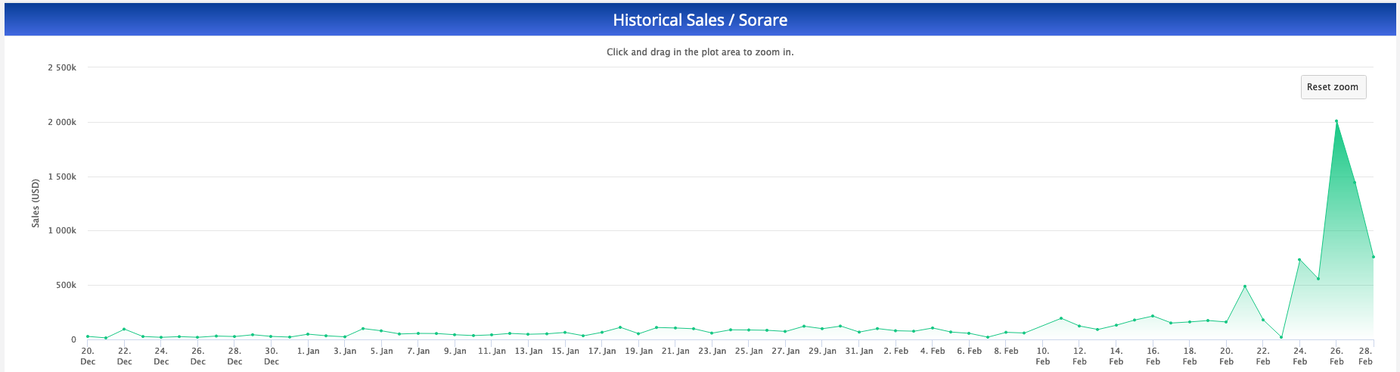Click the 1. Jan x-axis label
Image resolution: width=1400 pixels, height=372 pixels.
(308, 351)
